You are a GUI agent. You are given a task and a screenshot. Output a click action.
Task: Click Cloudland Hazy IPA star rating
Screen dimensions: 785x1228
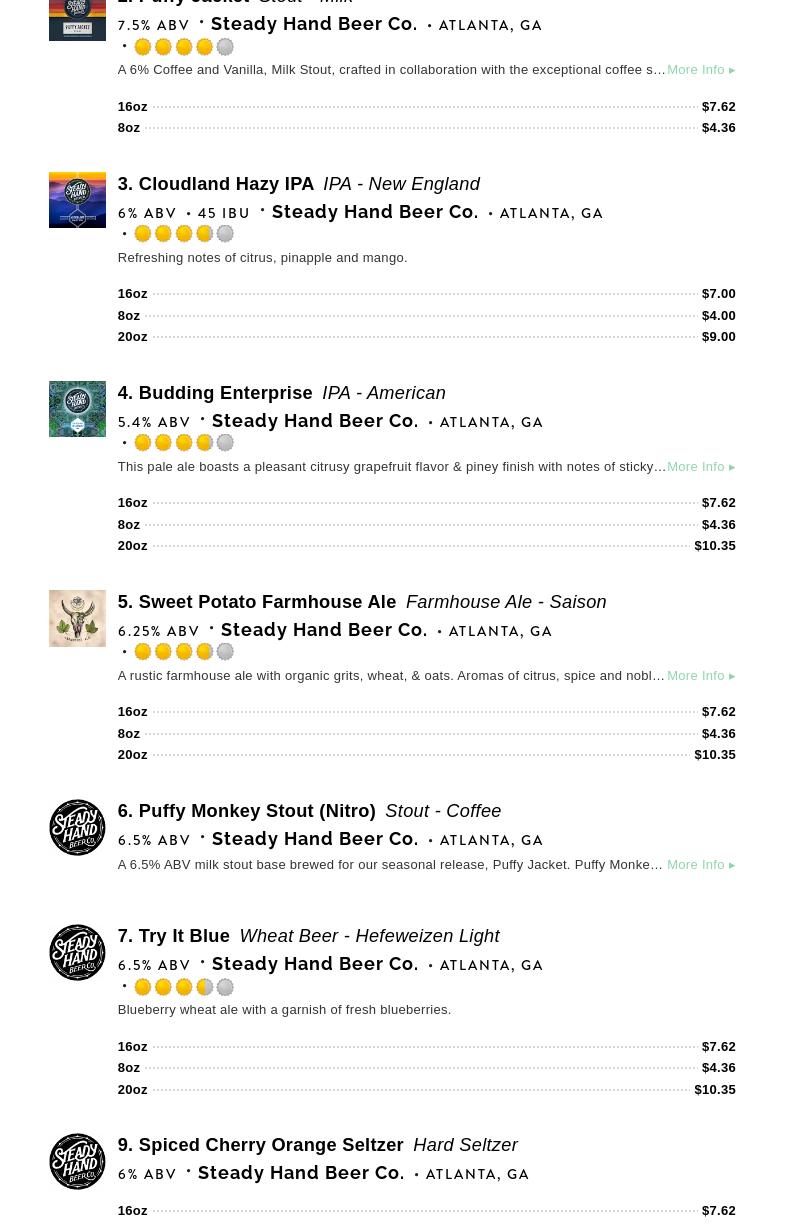[x=183, y=234]
